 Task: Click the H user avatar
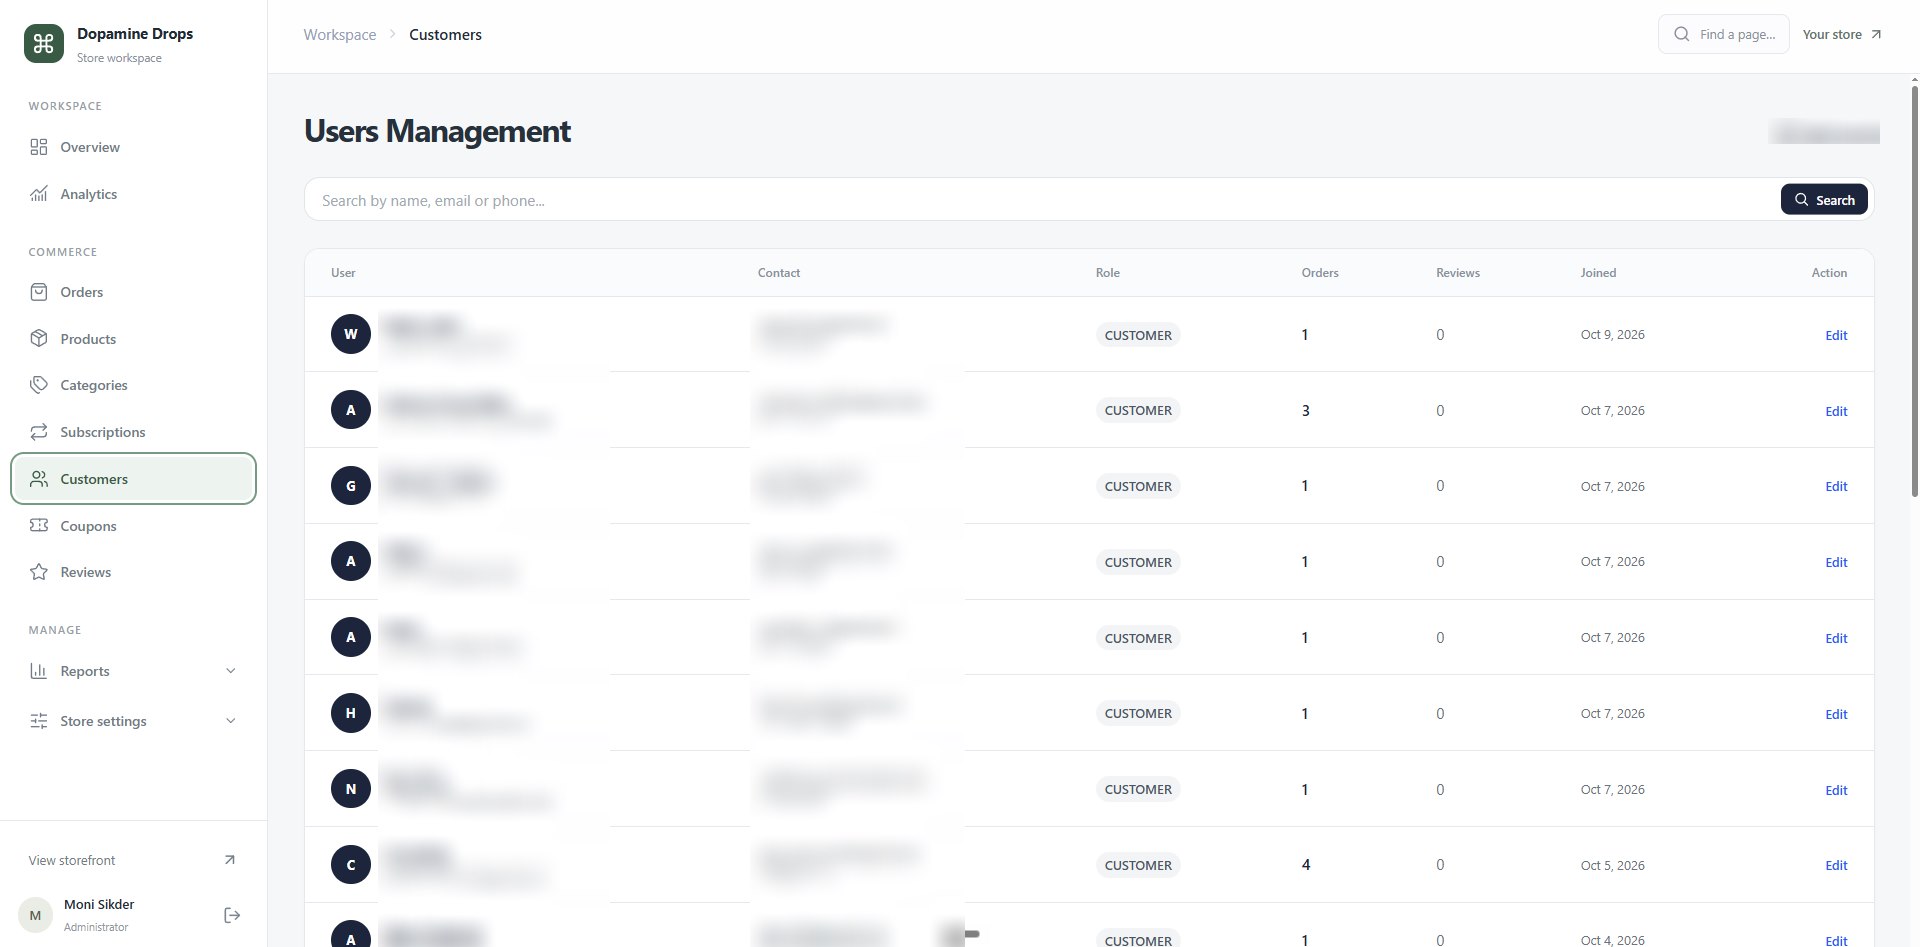[x=351, y=713]
